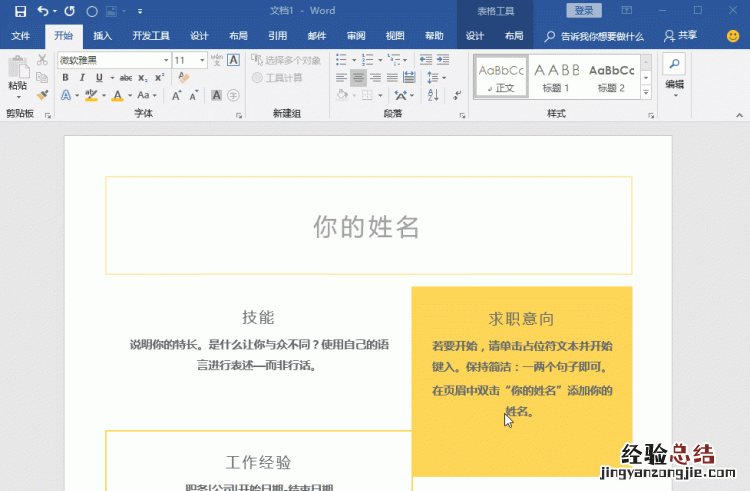The width and height of the screenshot is (750, 491).
Task: Click the 你的姓名 header text
Action: pos(366,227)
